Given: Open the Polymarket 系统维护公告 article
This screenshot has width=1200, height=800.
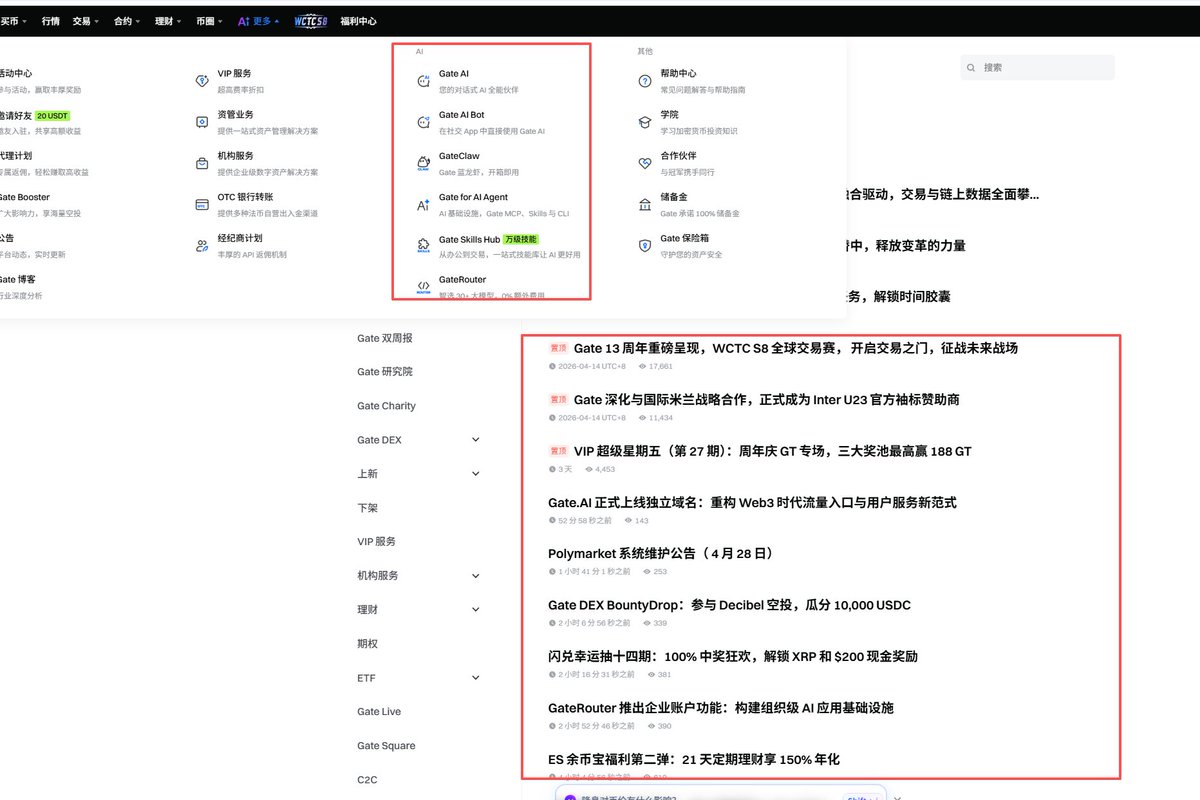Looking at the screenshot, I should pos(660,553).
